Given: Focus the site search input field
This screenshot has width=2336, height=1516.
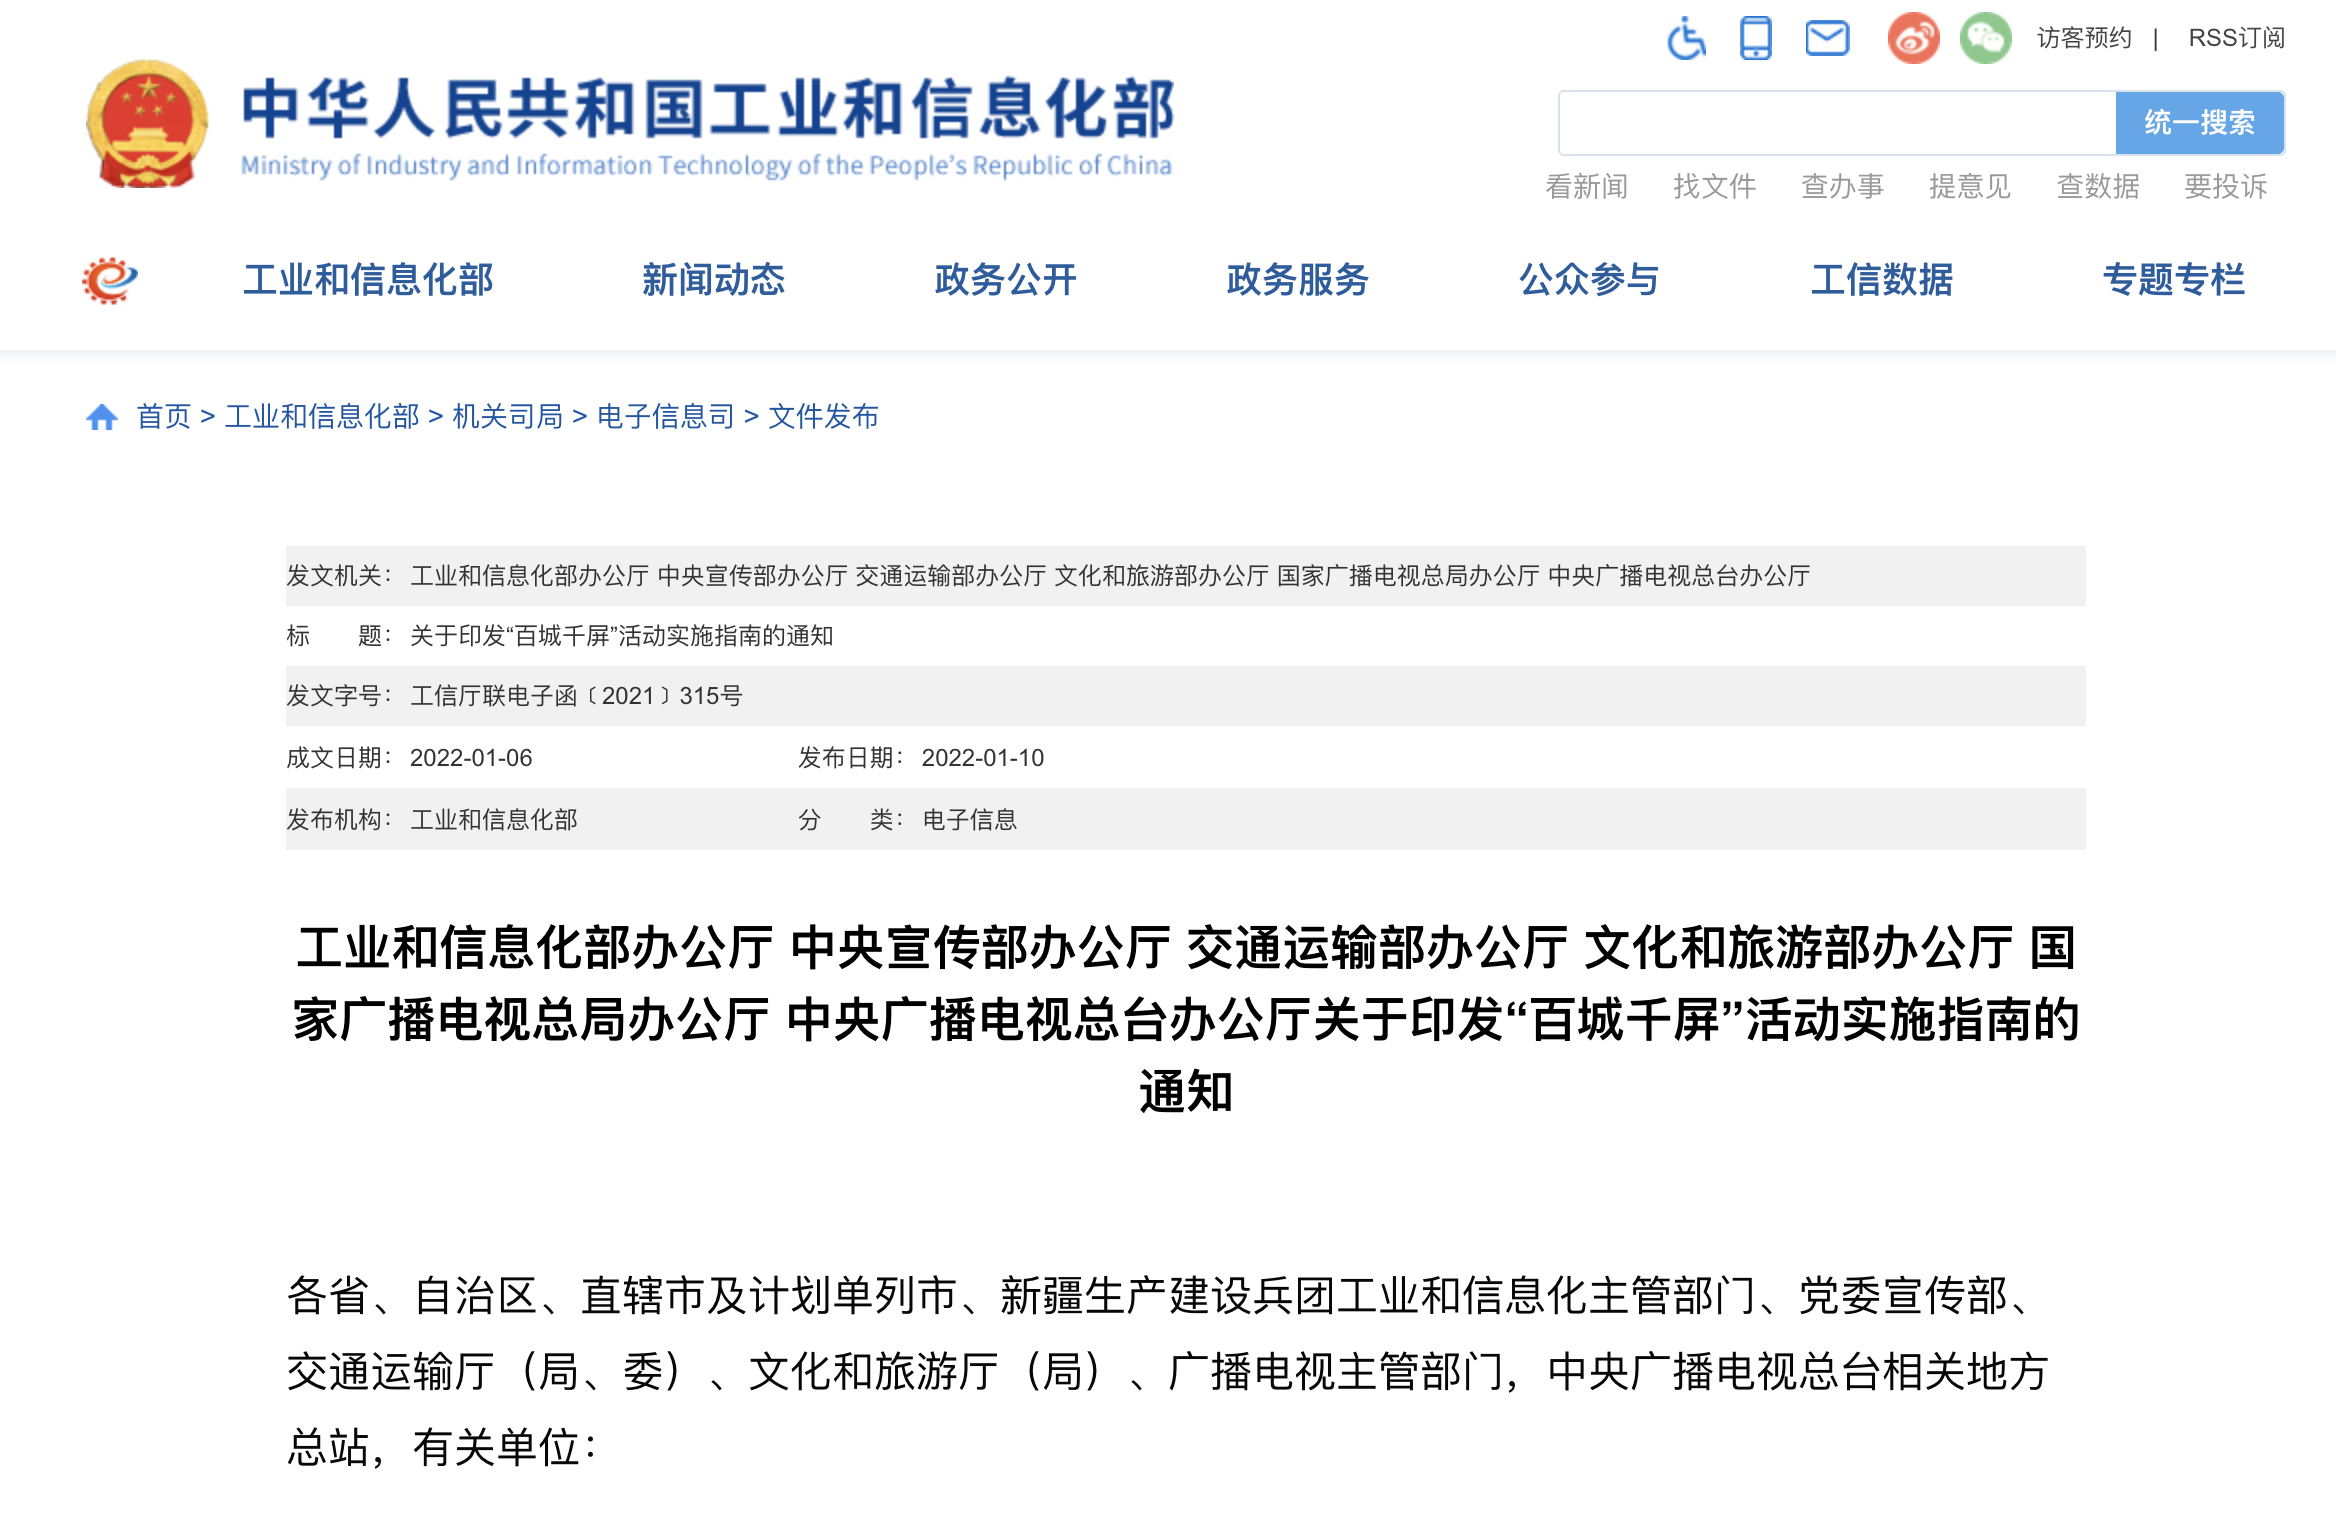Looking at the screenshot, I should click(1836, 123).
